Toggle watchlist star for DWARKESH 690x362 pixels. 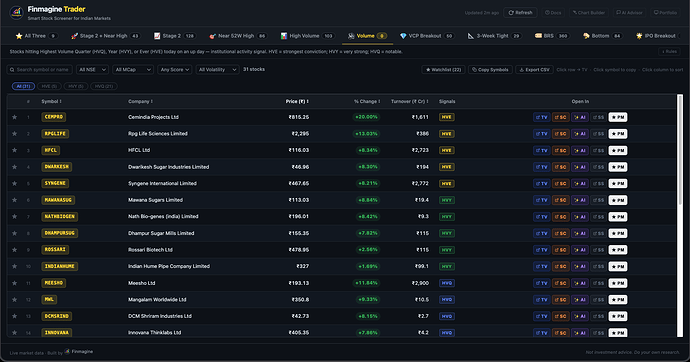15,167
